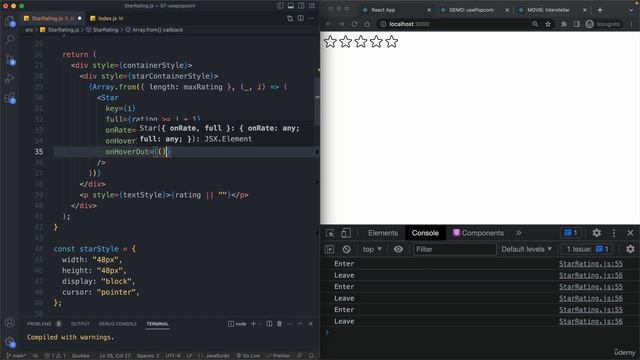Expand more DevTools tabs with the chevrons

coord(518,233)
